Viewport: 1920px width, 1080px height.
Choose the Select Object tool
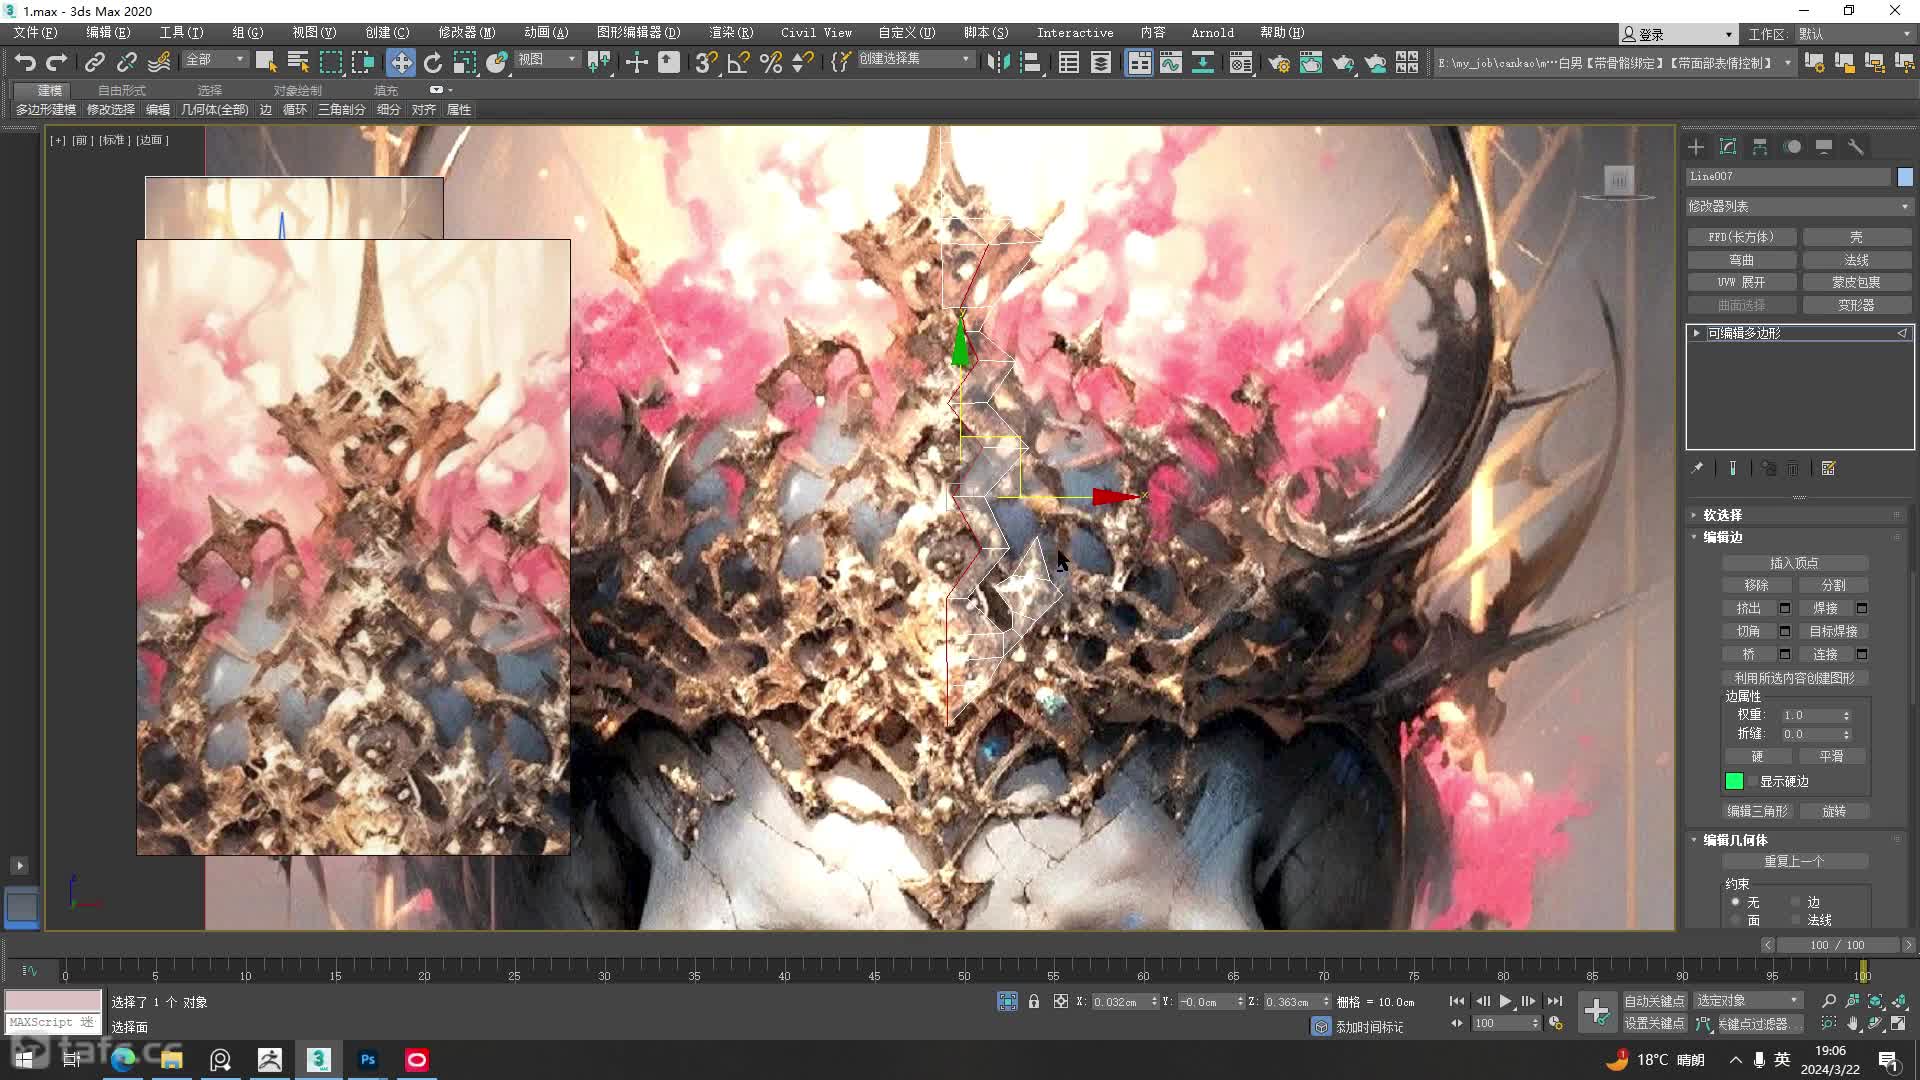click(266, 63)
